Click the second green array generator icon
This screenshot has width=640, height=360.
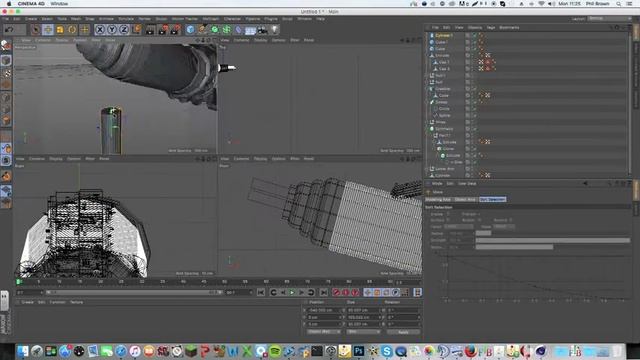tap(227, 29)
